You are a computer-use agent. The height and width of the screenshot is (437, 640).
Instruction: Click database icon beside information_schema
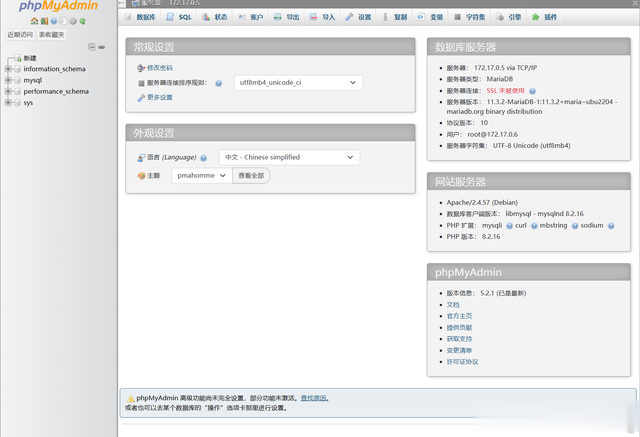click(x=17, y=69)
